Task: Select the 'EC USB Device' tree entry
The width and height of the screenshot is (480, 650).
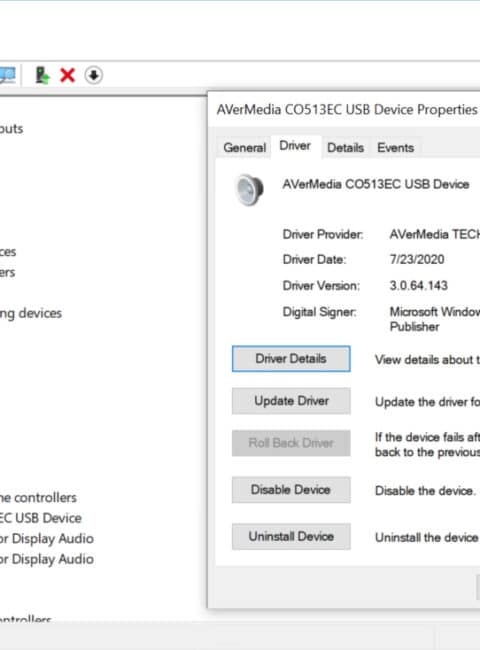Action: pos(41,518)
